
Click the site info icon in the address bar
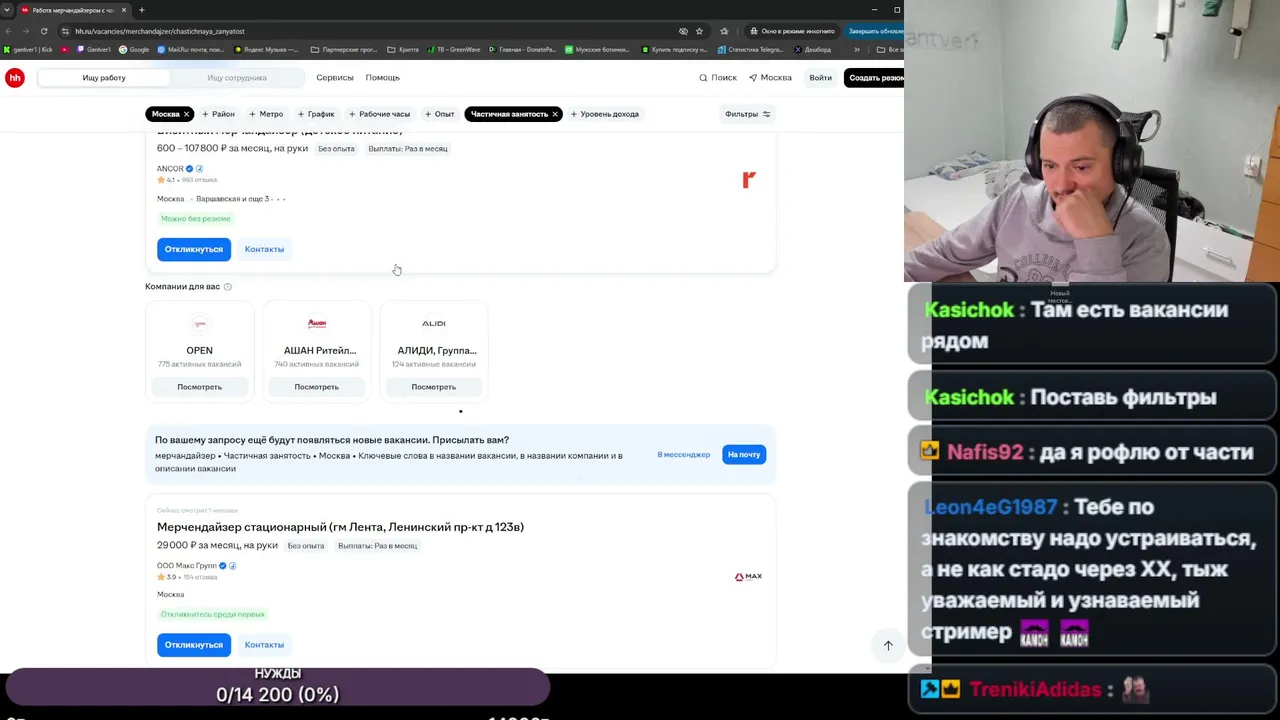click(65, 31)
